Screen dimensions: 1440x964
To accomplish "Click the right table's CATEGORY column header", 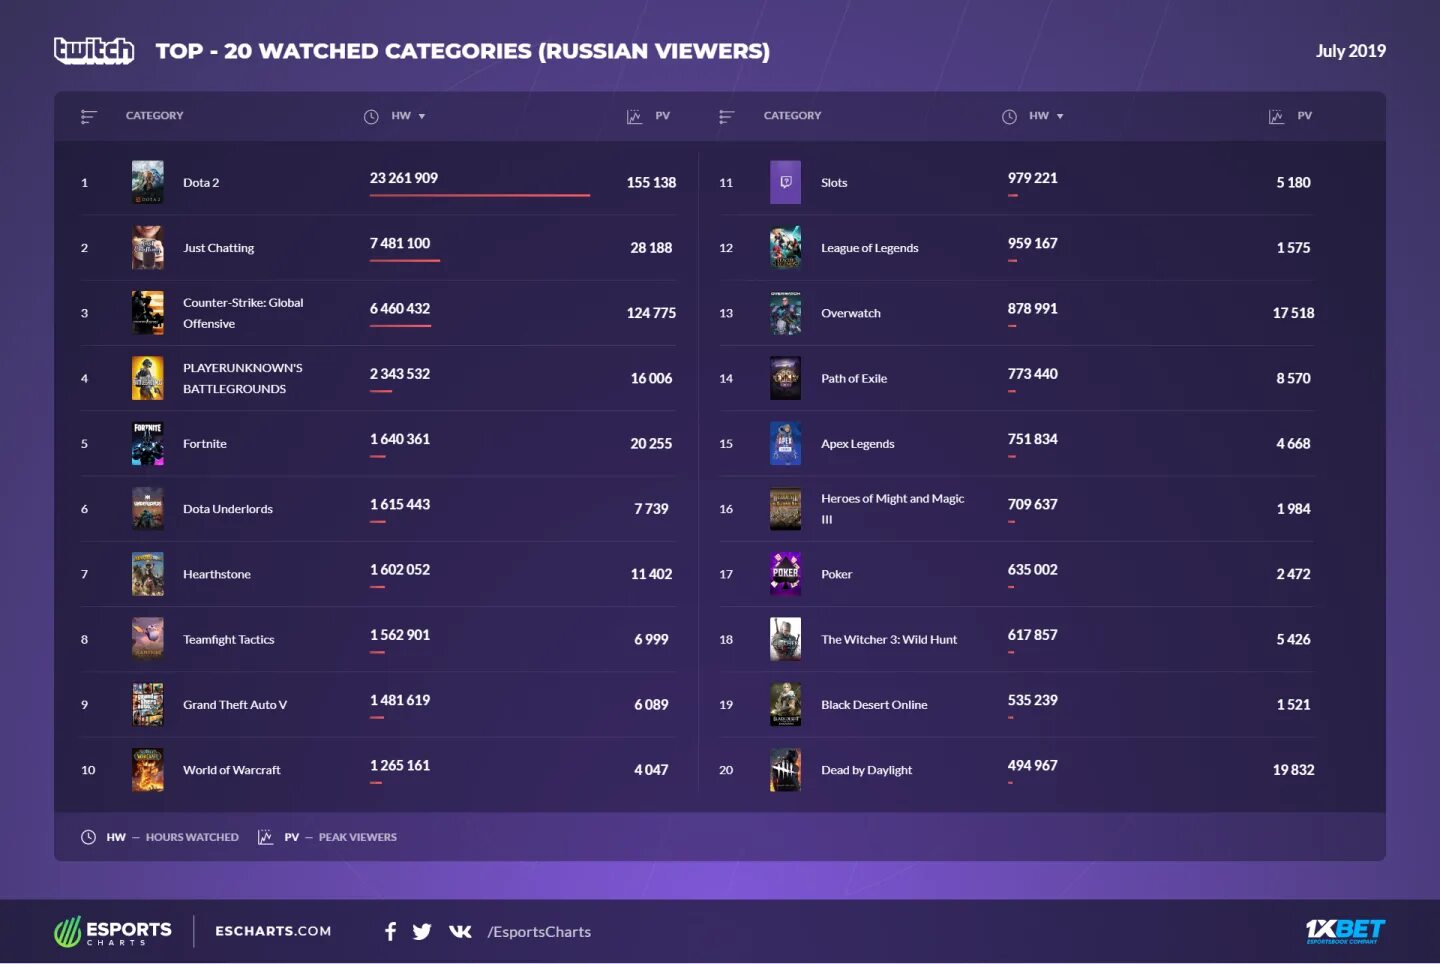I will point(793,116).
